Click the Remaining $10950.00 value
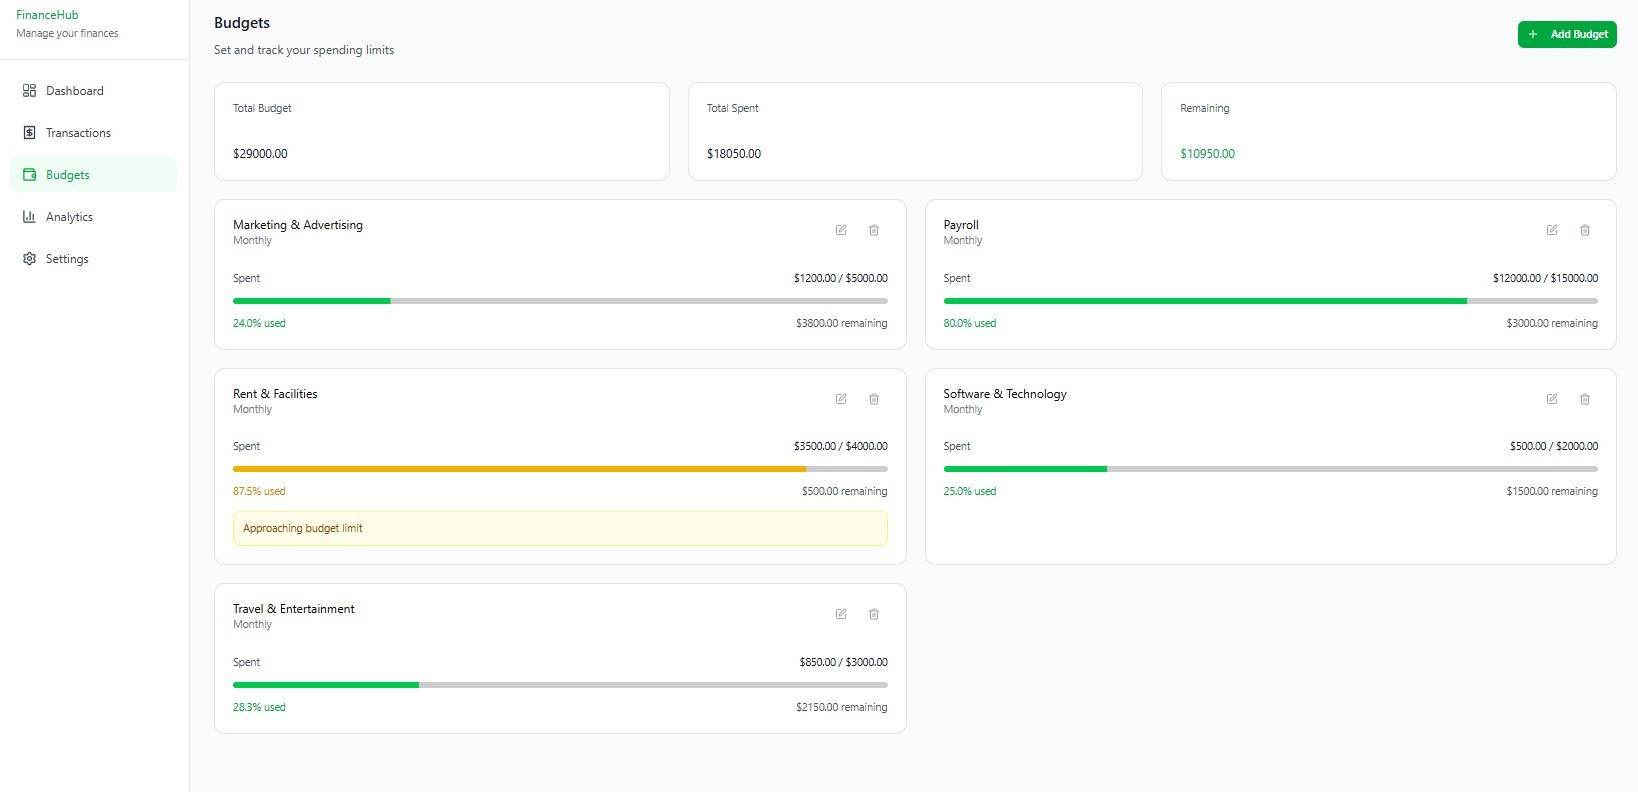Screen dimensions: 1638x792 pos(1207,154)
